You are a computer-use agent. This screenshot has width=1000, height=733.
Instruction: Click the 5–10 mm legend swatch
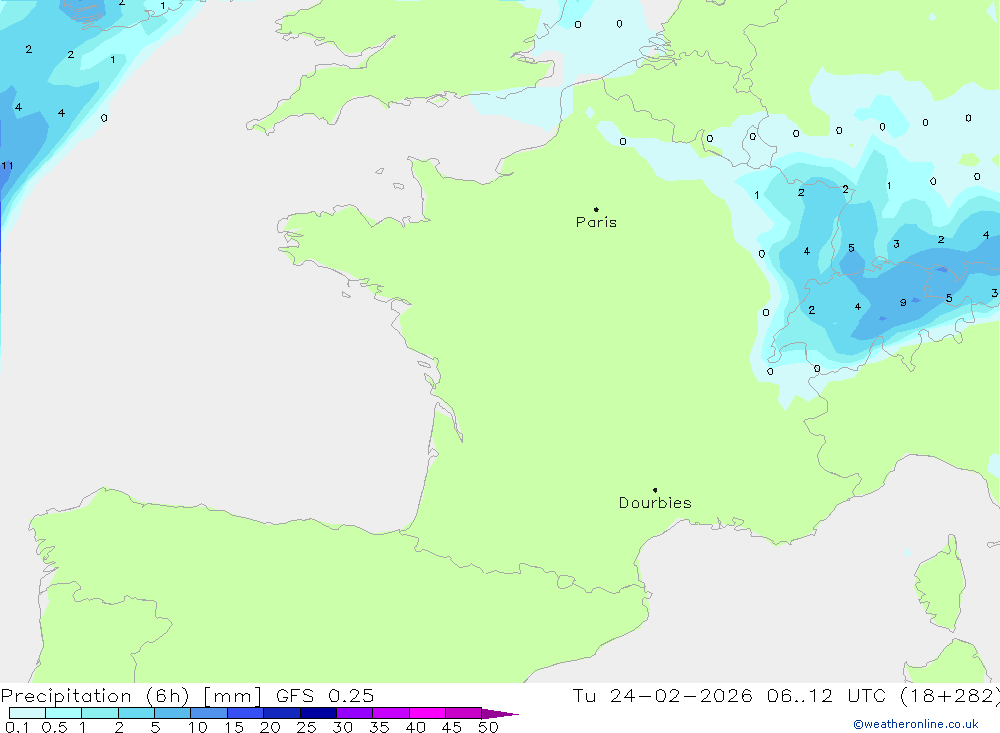coord(173,713)
